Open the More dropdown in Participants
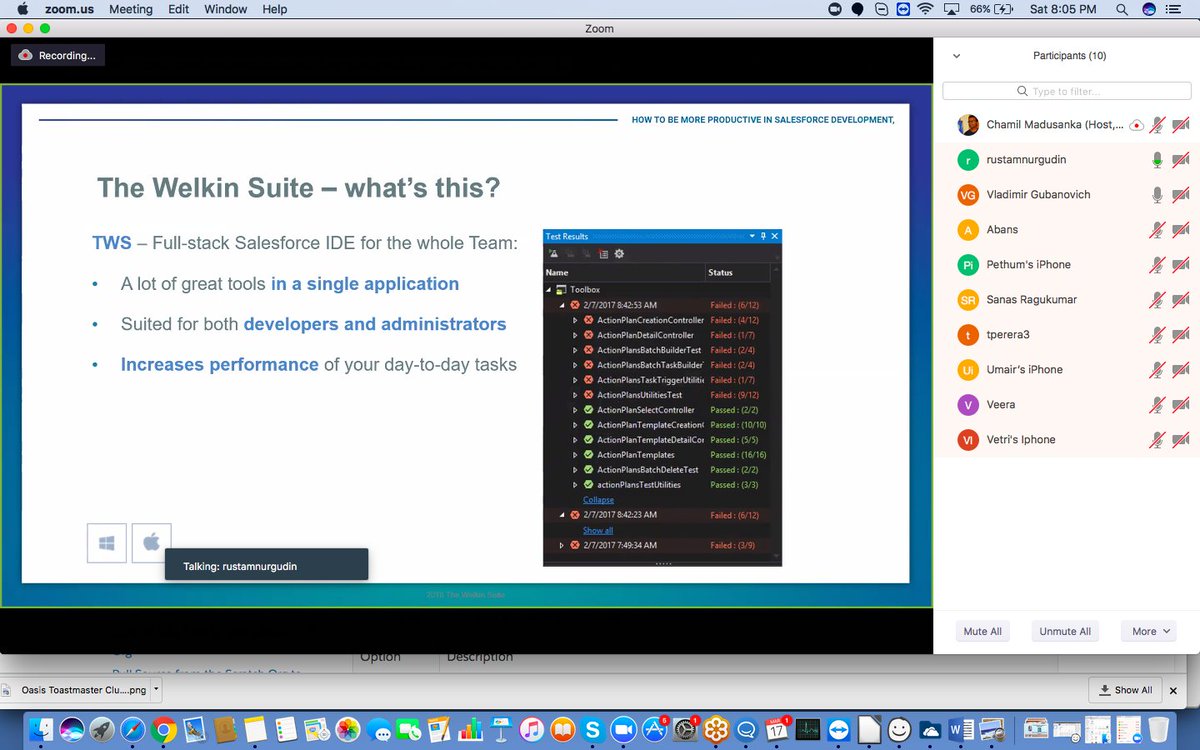 pyautogui.click(x=1149, y=631)
